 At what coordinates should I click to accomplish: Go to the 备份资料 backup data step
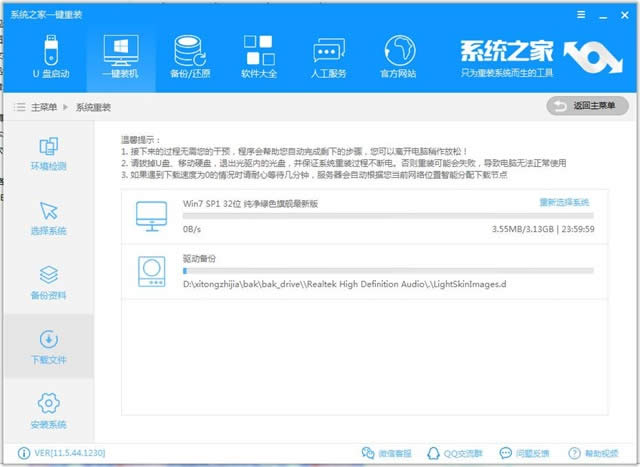pos(47,282)
